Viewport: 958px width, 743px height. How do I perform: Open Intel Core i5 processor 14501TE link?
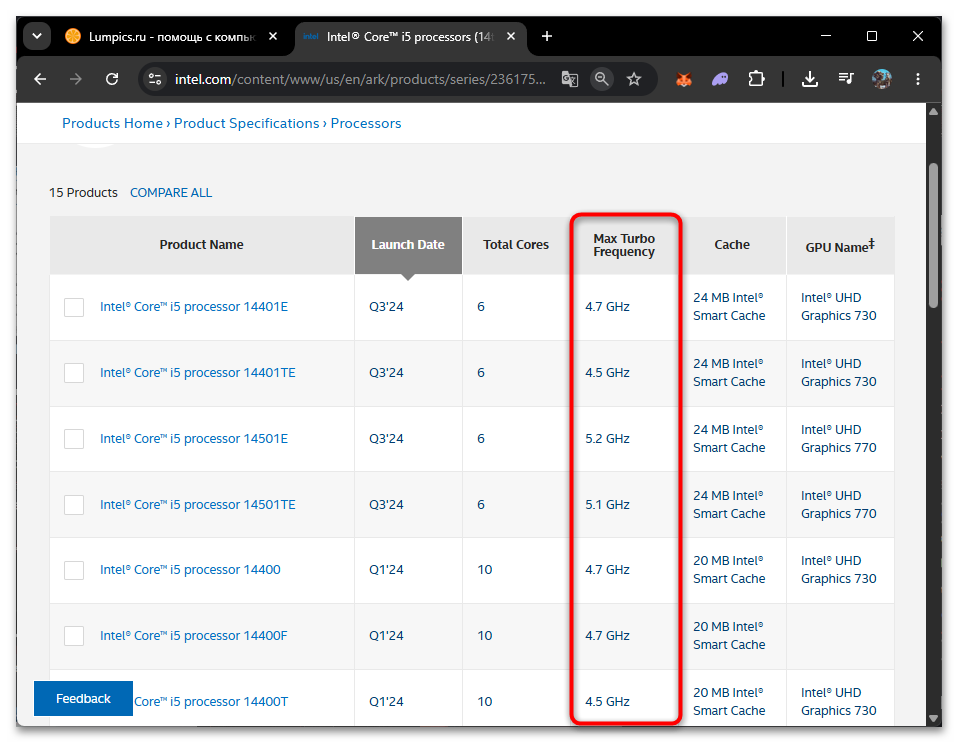pos(197,505)
